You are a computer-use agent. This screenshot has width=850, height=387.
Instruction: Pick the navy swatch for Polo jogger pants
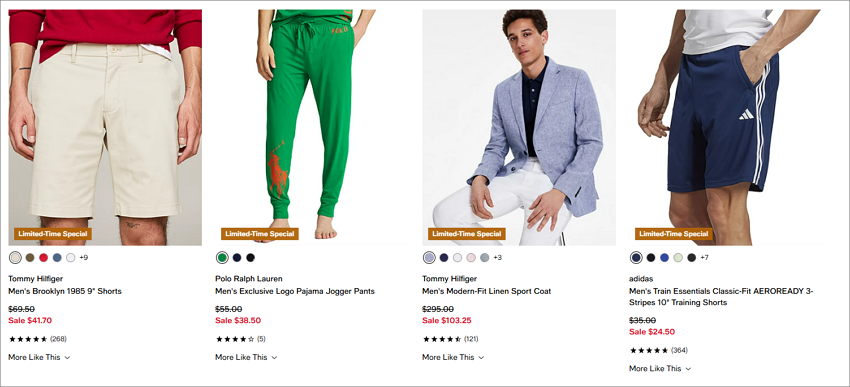(237, 257)
